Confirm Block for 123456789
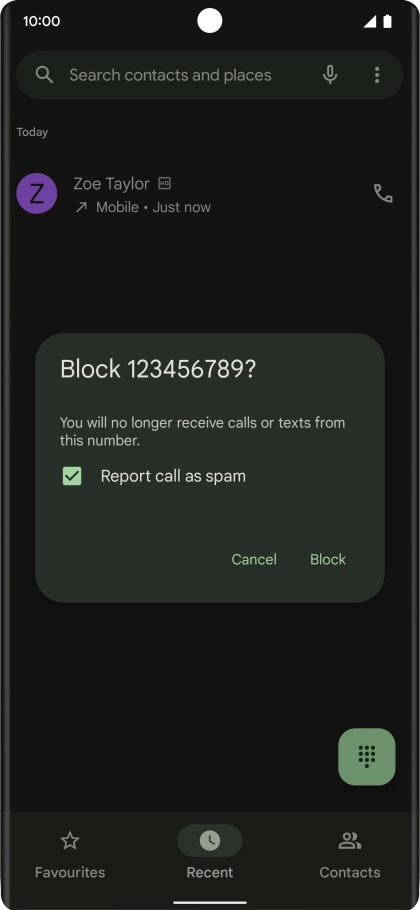 tap(328, 559)
